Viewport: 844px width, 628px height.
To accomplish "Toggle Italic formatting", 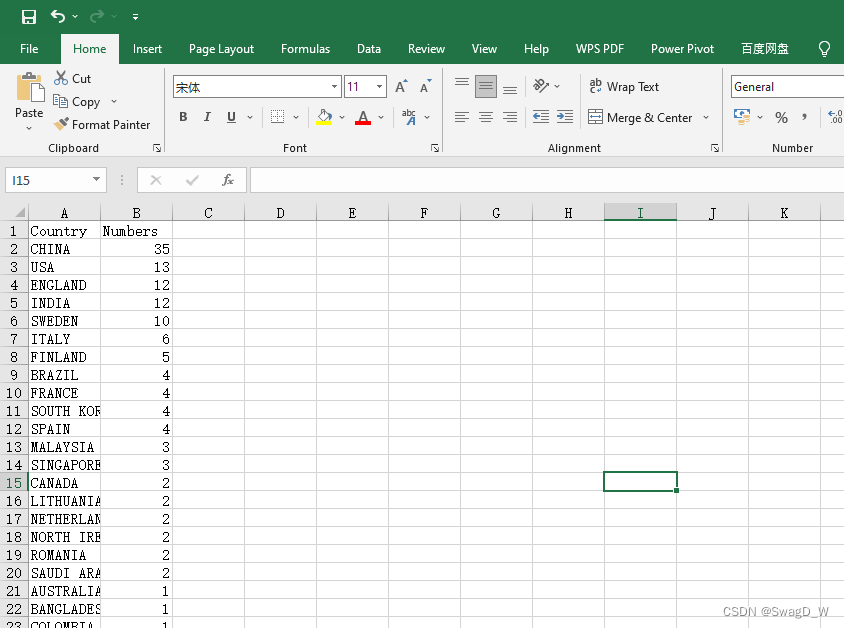I will click(207, 117).
